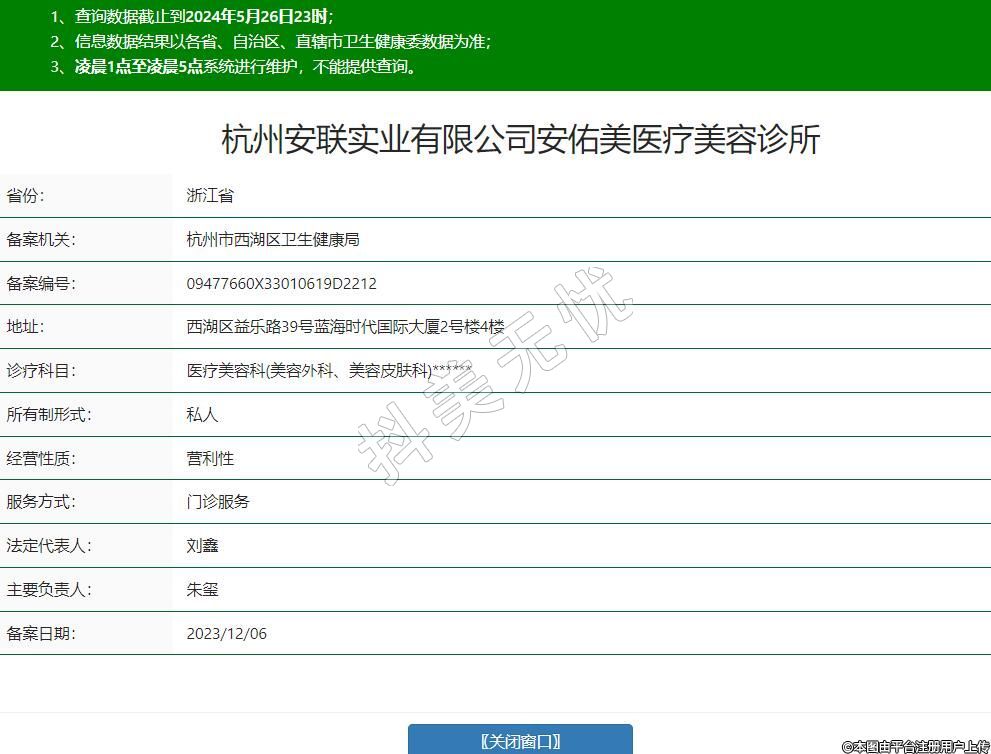Image resolution: width=991 pixels, height=754 pixels.
Task: Click the 所有制形式 value 私人
Action: (202, 415)
